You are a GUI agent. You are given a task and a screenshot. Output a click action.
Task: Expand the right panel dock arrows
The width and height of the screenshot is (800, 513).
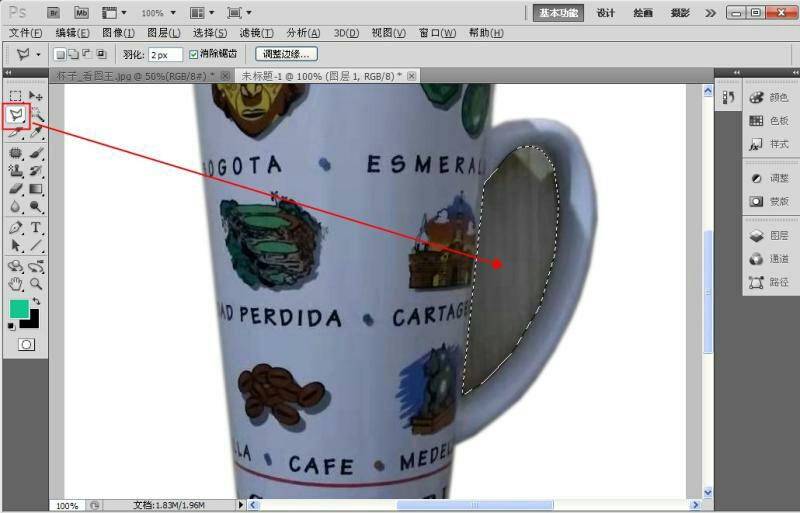click(x=736, y=72)
